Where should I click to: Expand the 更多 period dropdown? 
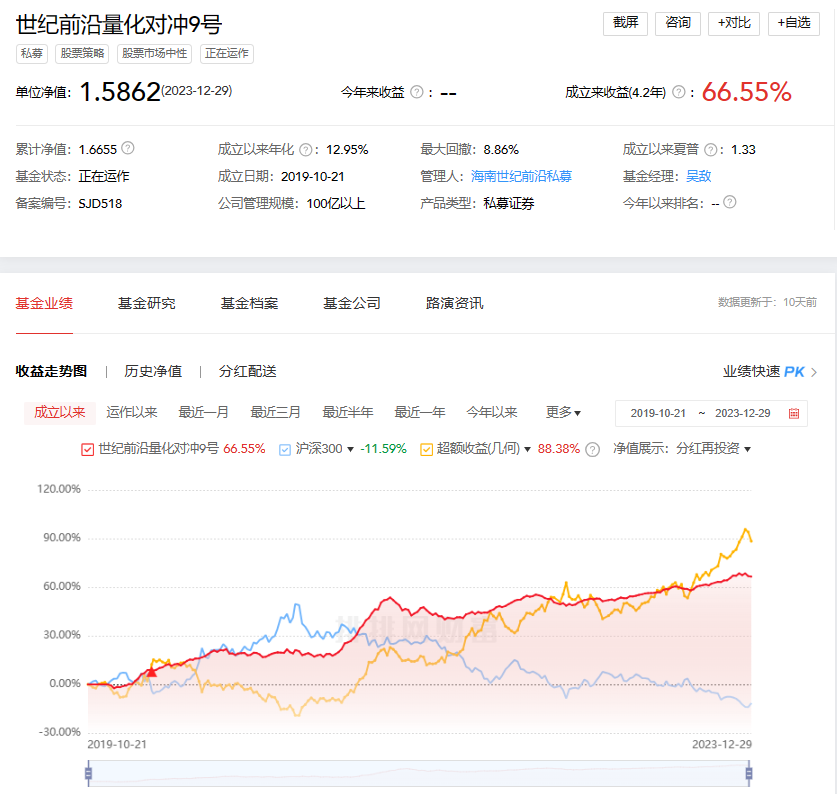coord(563,413)
